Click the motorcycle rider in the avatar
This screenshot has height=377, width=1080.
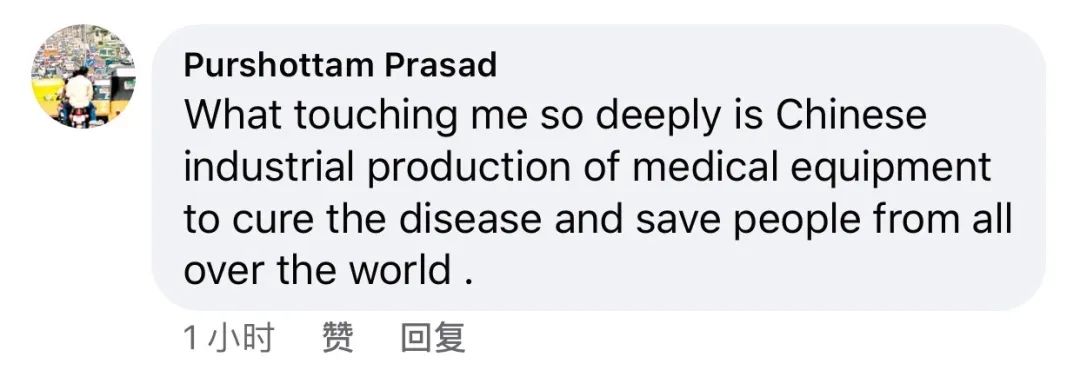point(78,96)
